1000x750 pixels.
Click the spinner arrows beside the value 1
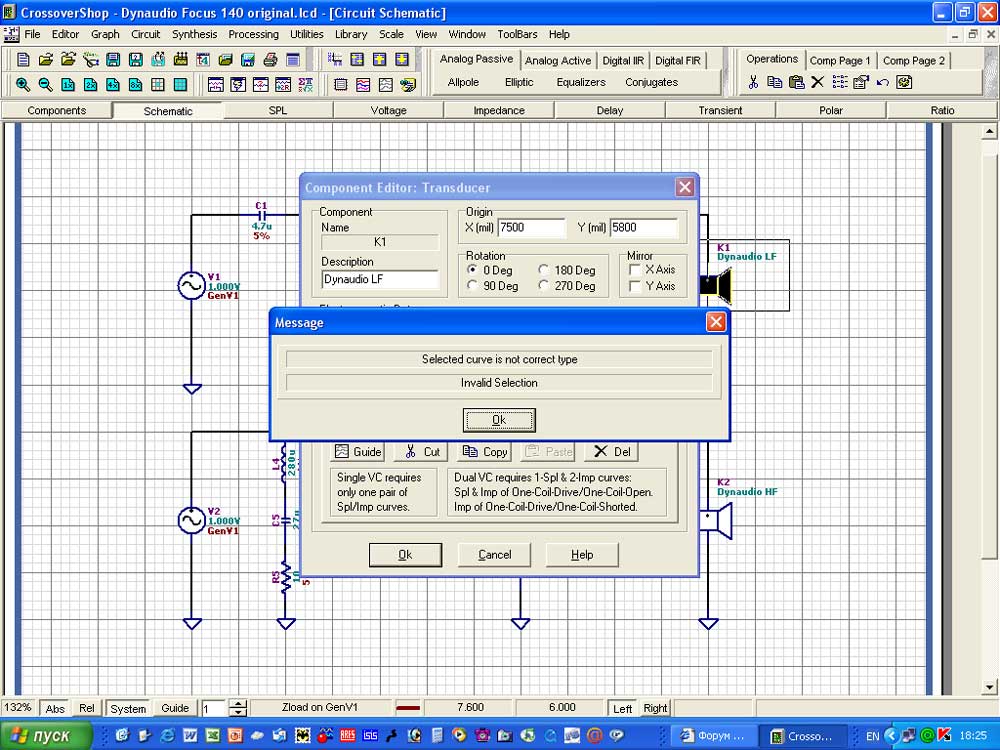(x=238, y=708)
